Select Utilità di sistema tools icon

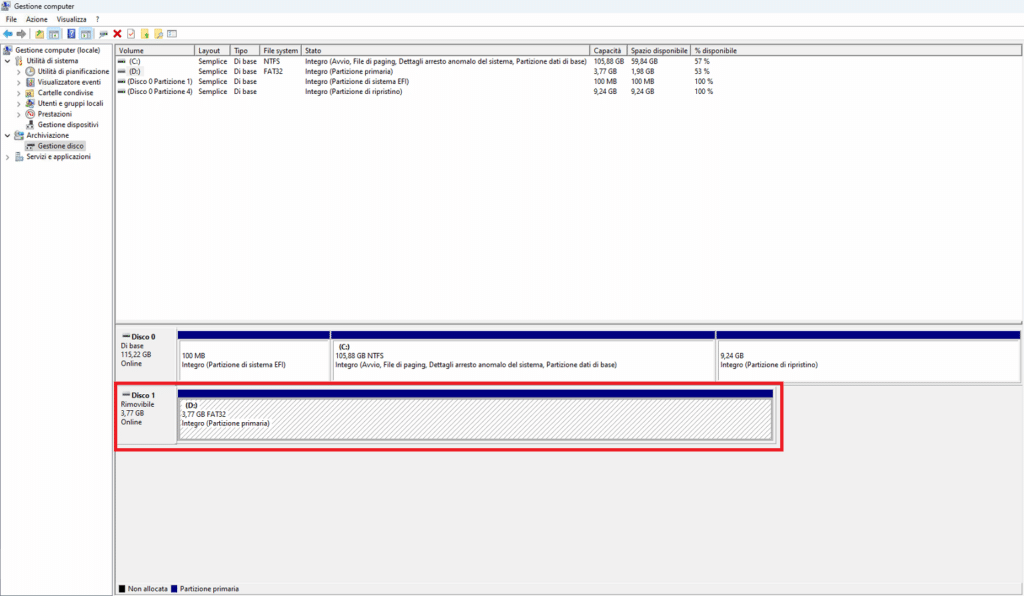click(x=19, y=61)
